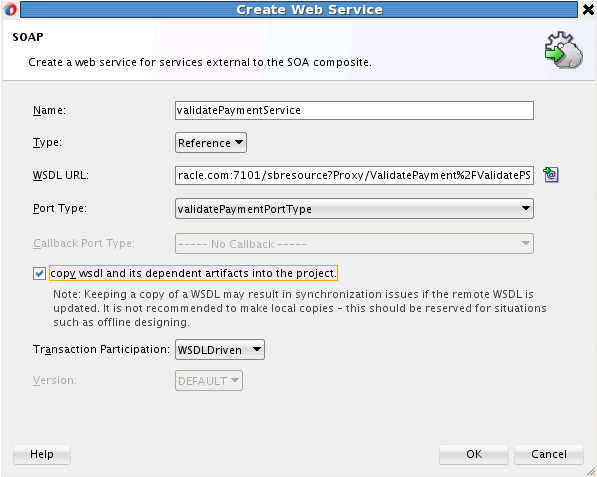Click the JDeveloper app icon in title bar
The height and width of the screenshot is (477, 597).
click(x=10, y=10)
